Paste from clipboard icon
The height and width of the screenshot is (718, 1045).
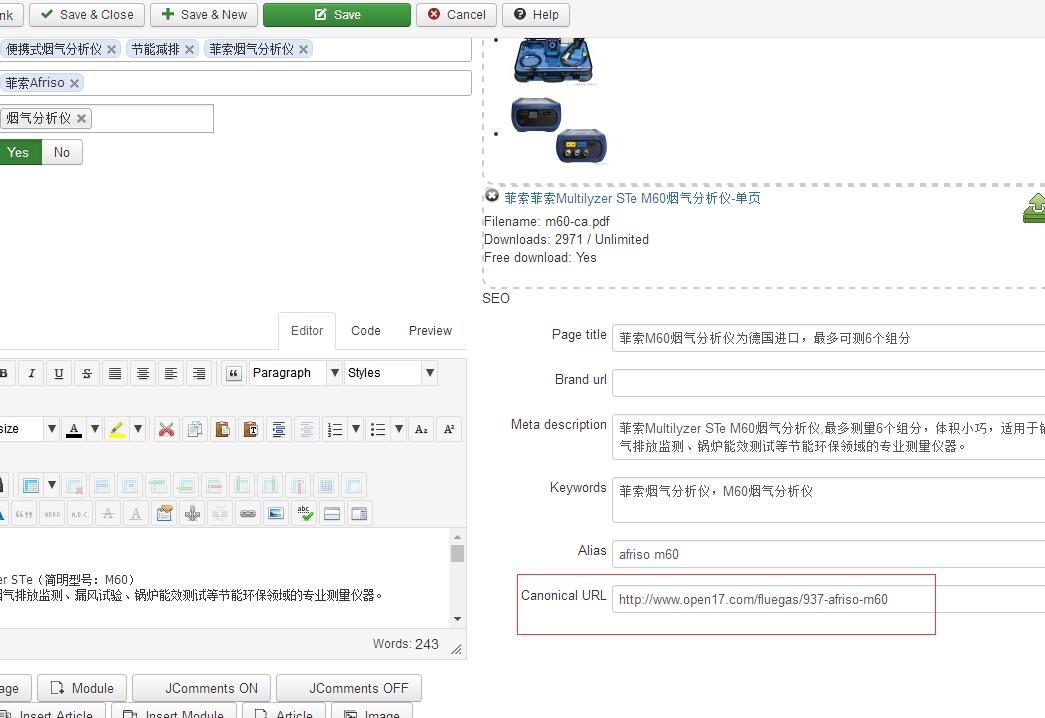coord(223,429)
